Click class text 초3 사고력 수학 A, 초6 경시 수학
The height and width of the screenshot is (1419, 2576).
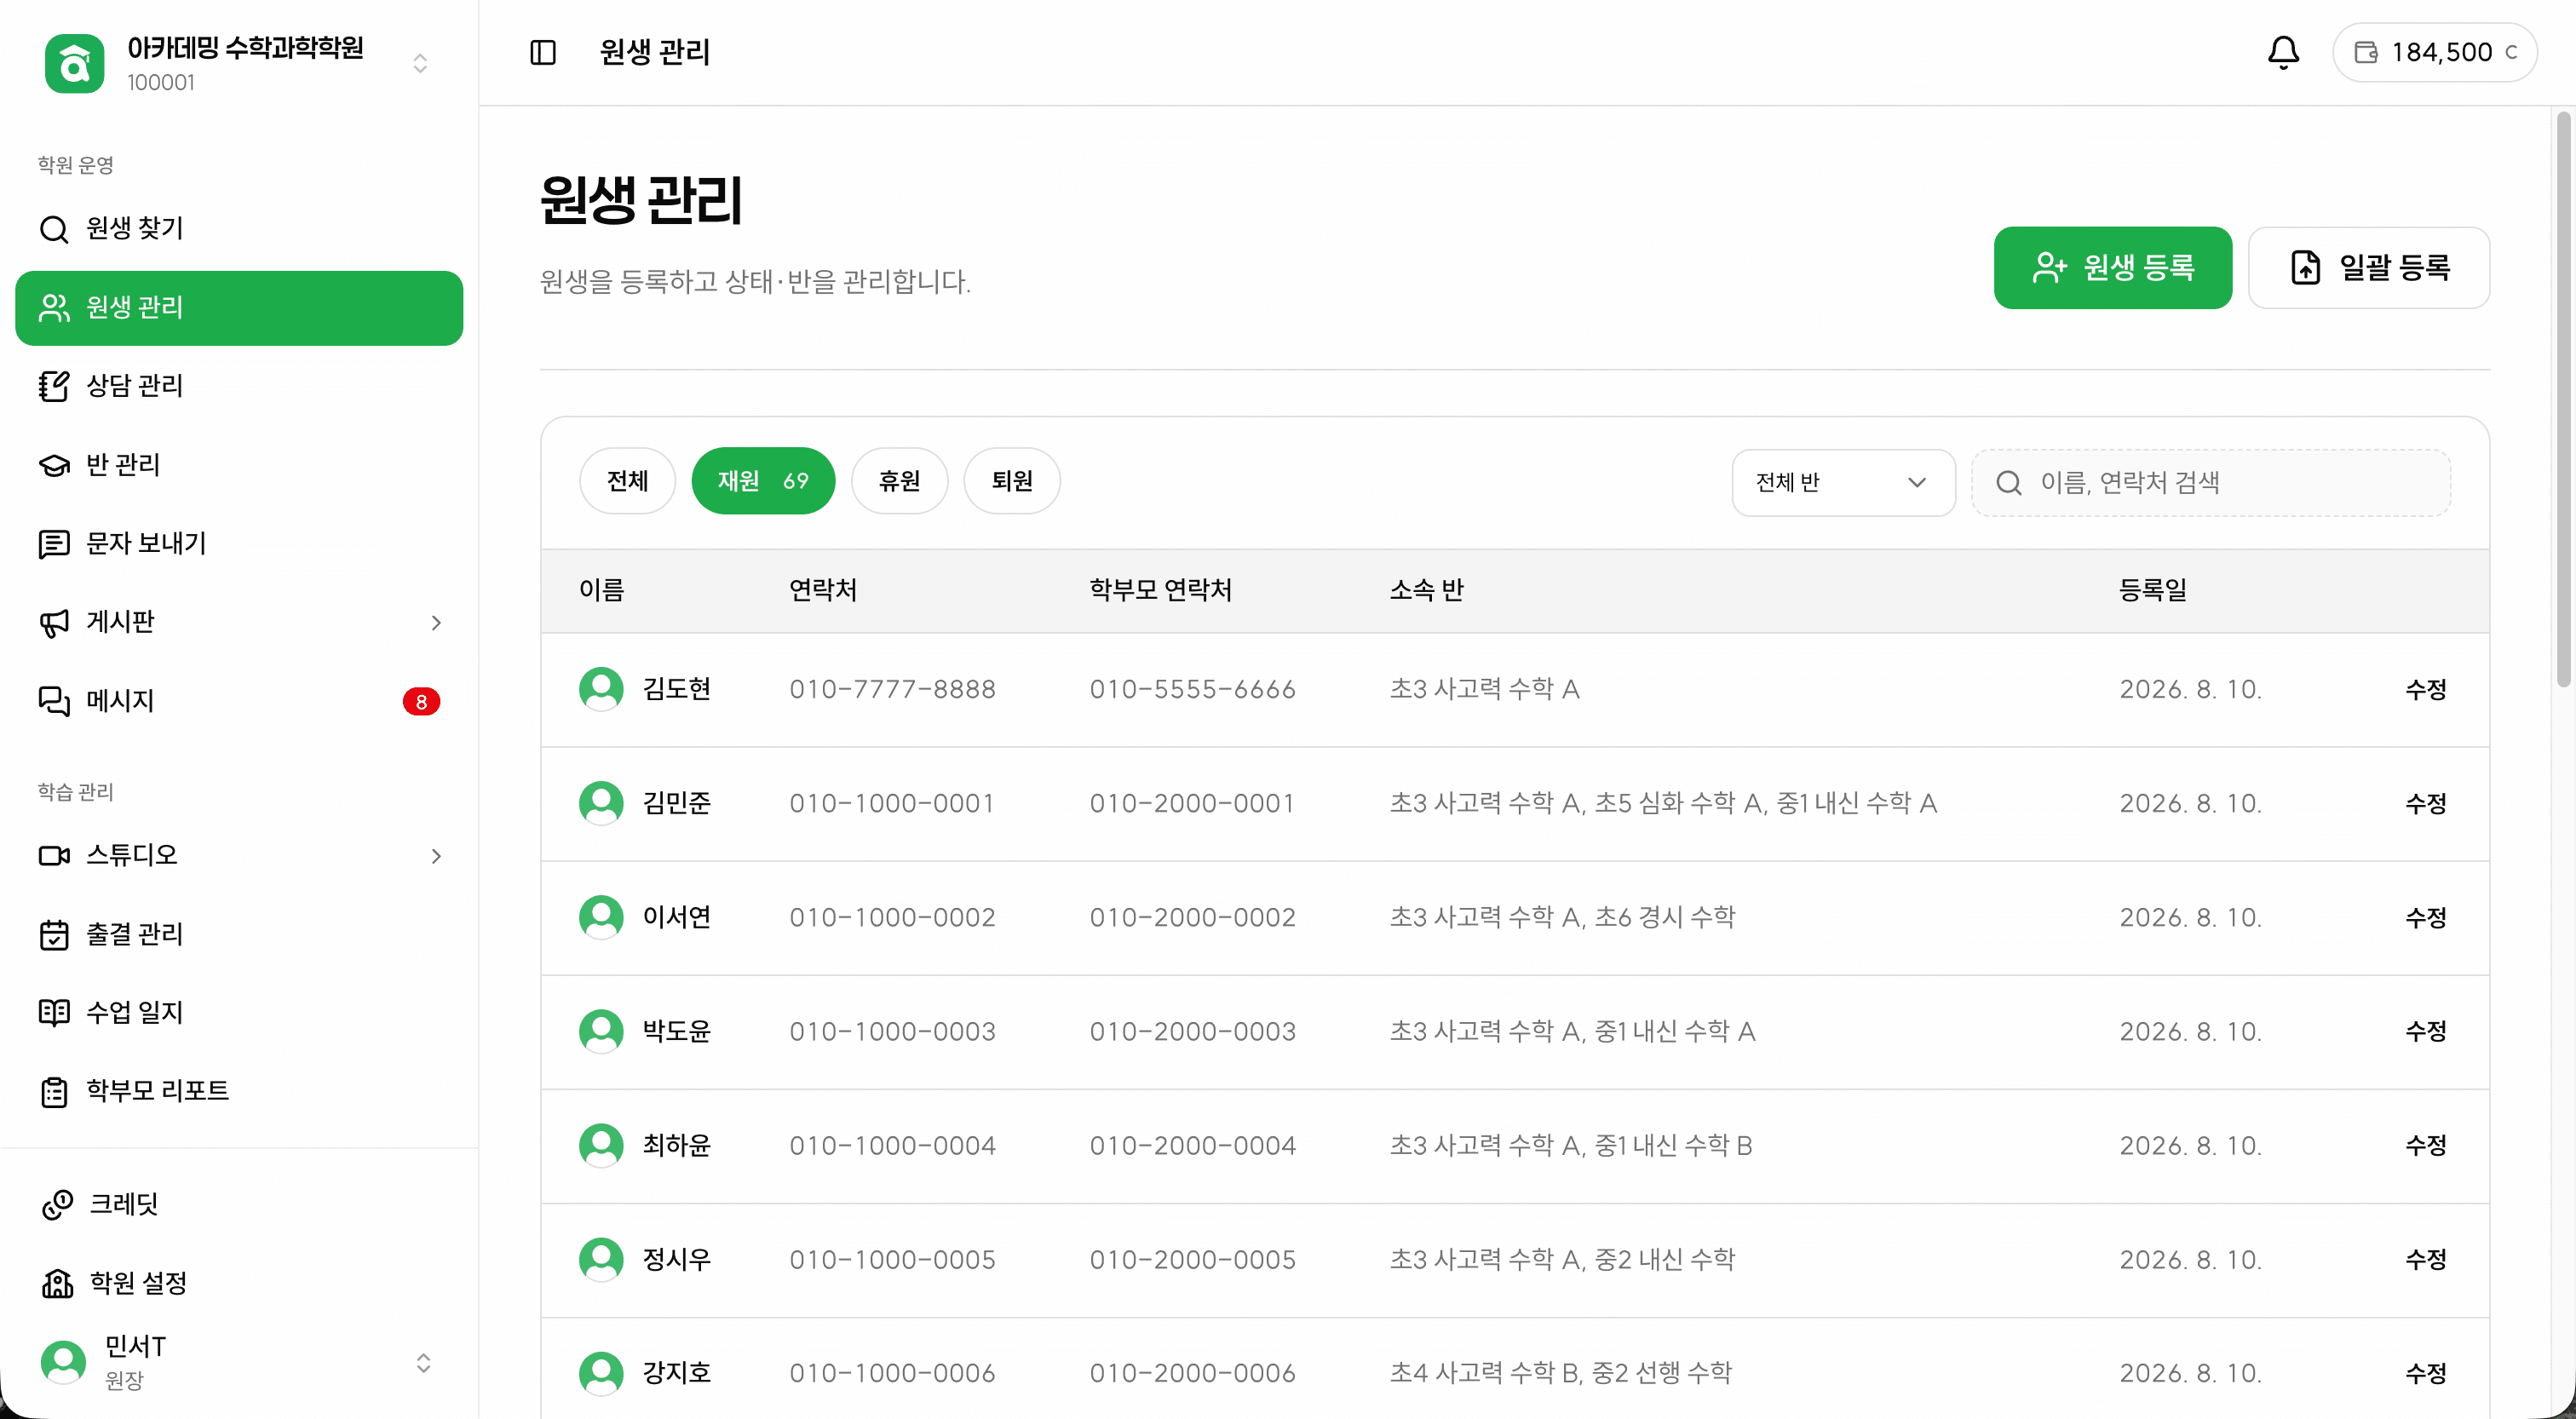(x=1562, y=918)
